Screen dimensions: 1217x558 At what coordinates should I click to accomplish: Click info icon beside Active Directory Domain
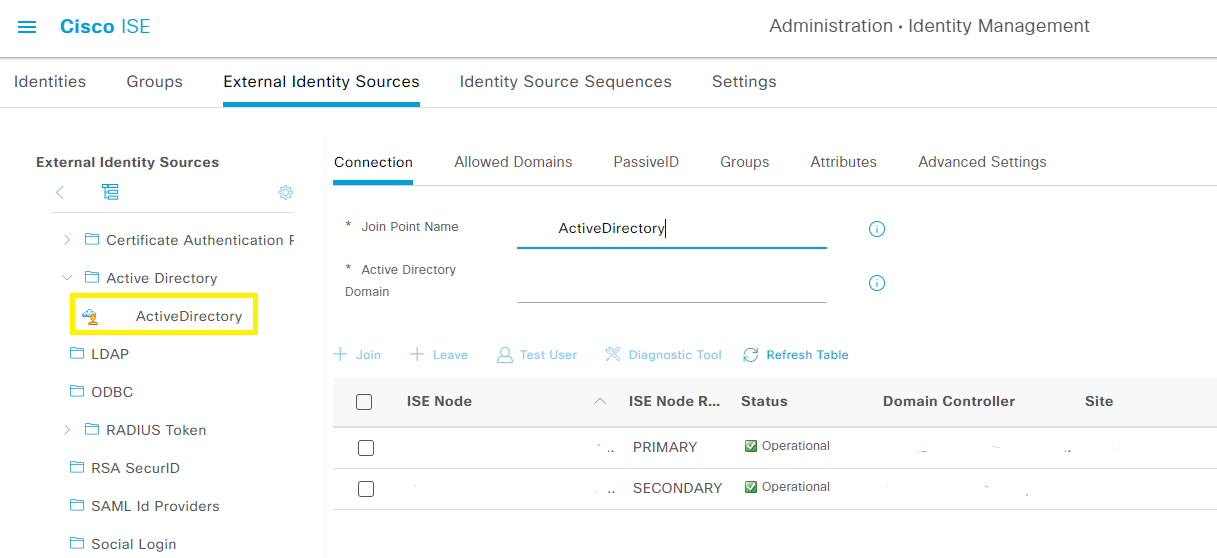[x=877, y=283]
